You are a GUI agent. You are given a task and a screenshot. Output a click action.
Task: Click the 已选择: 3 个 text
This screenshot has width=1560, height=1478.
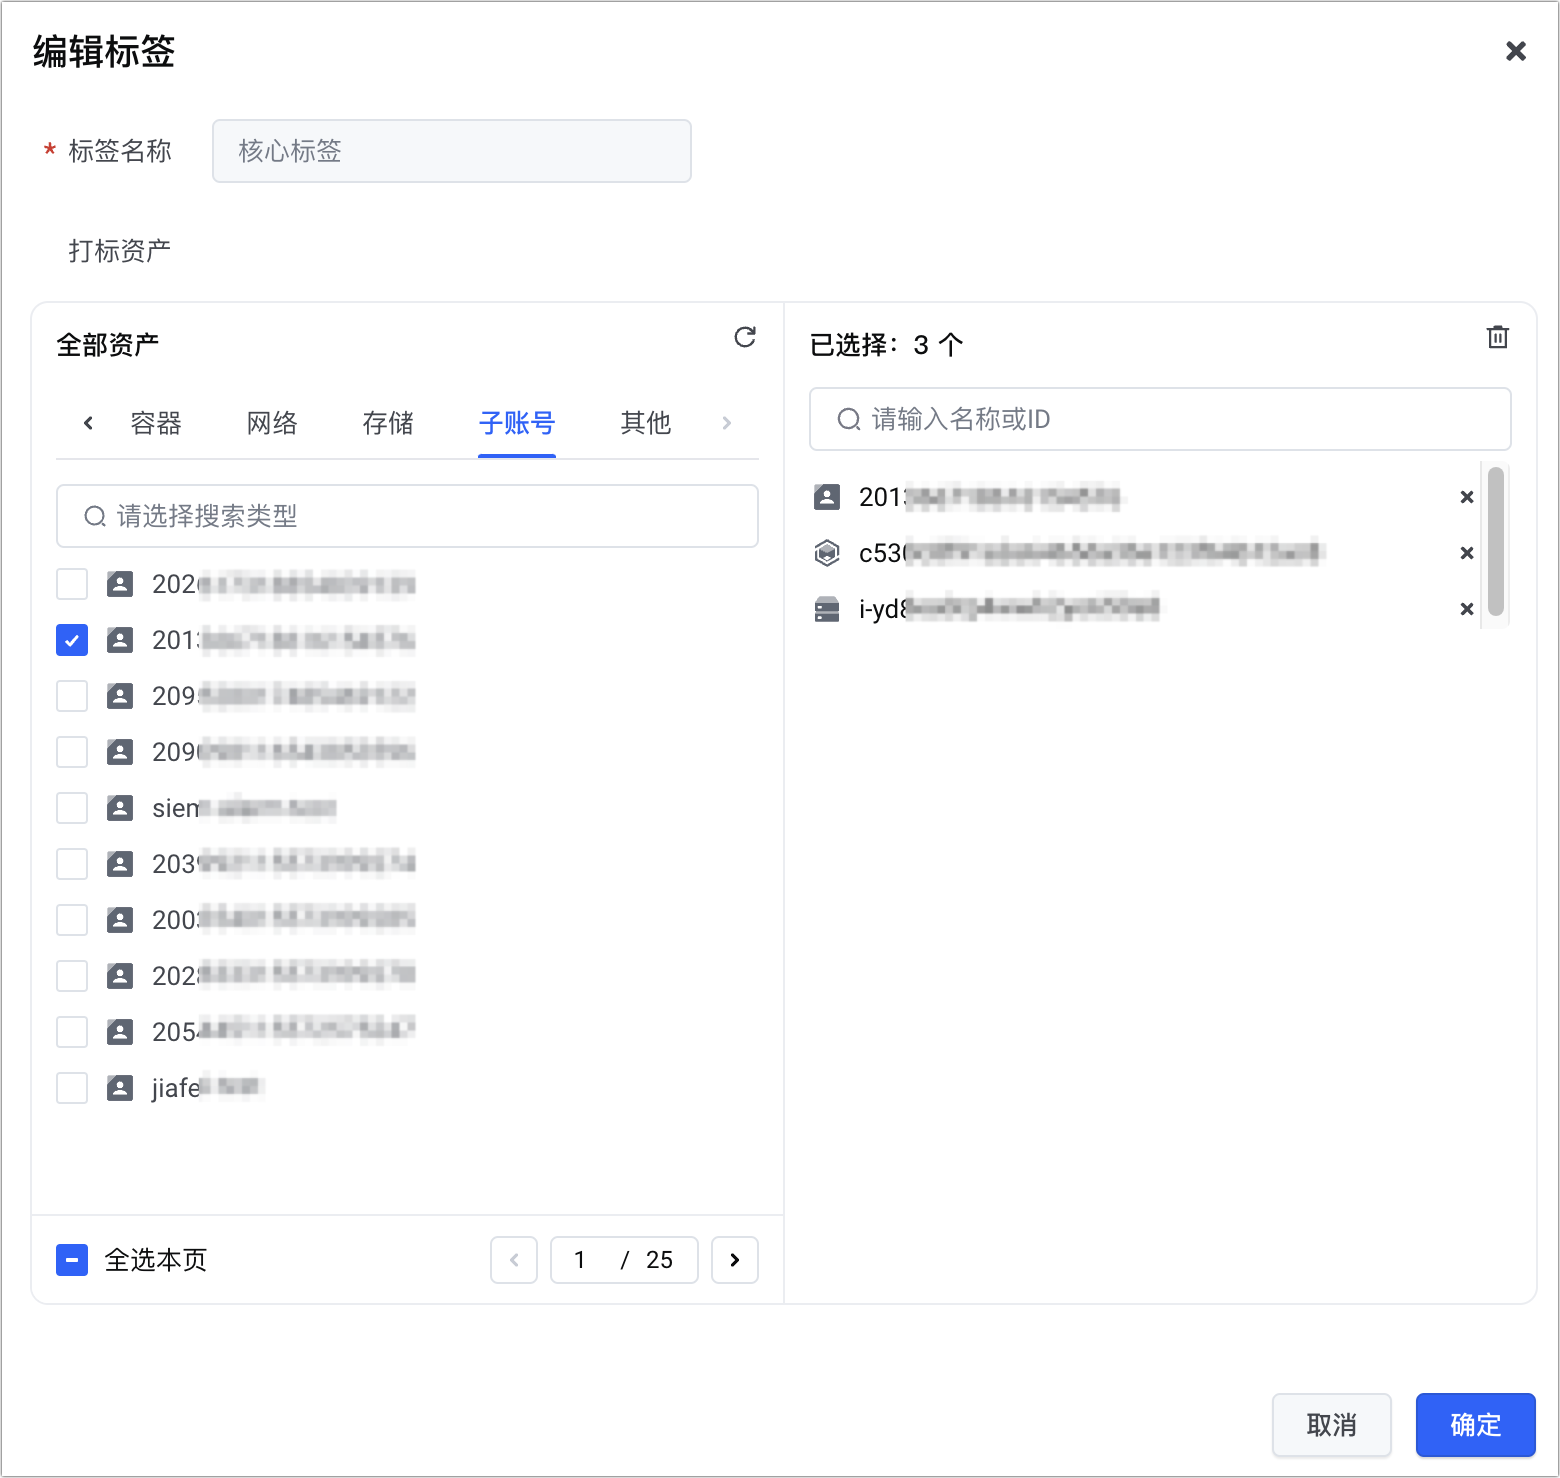887,345
